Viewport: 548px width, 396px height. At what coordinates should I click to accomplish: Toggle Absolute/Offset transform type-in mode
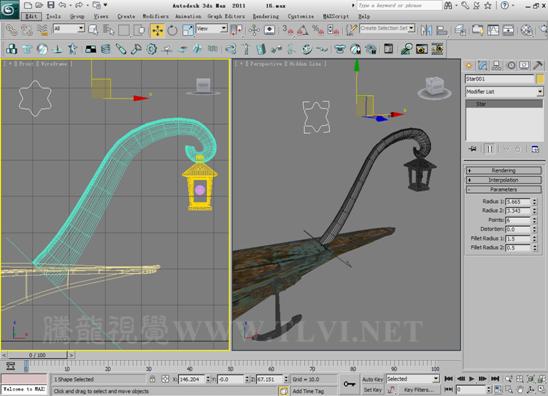click(165, 379)
